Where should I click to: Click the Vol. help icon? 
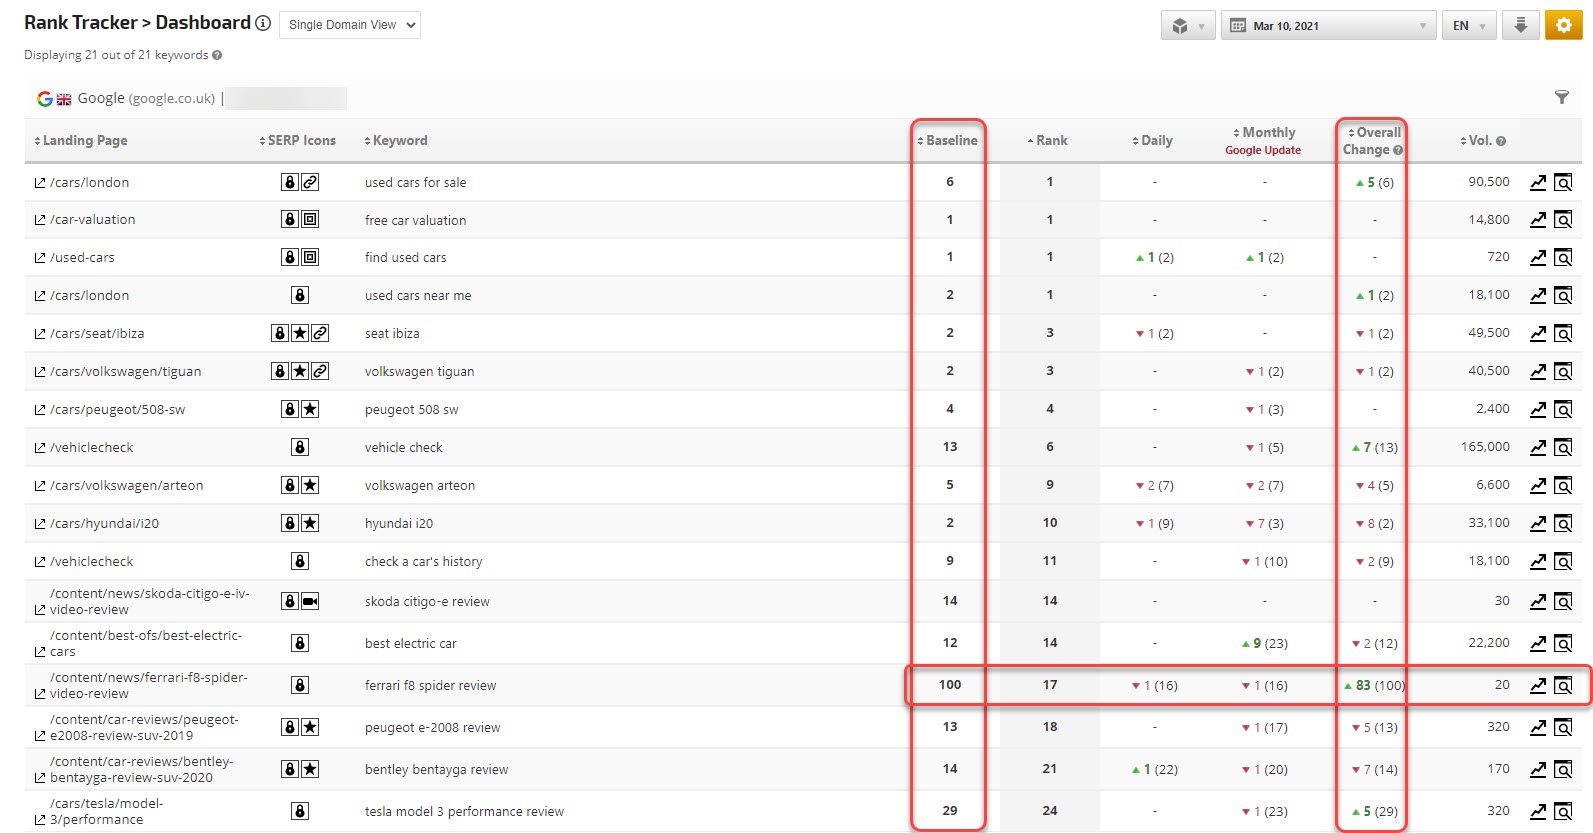pos(1501,141)
